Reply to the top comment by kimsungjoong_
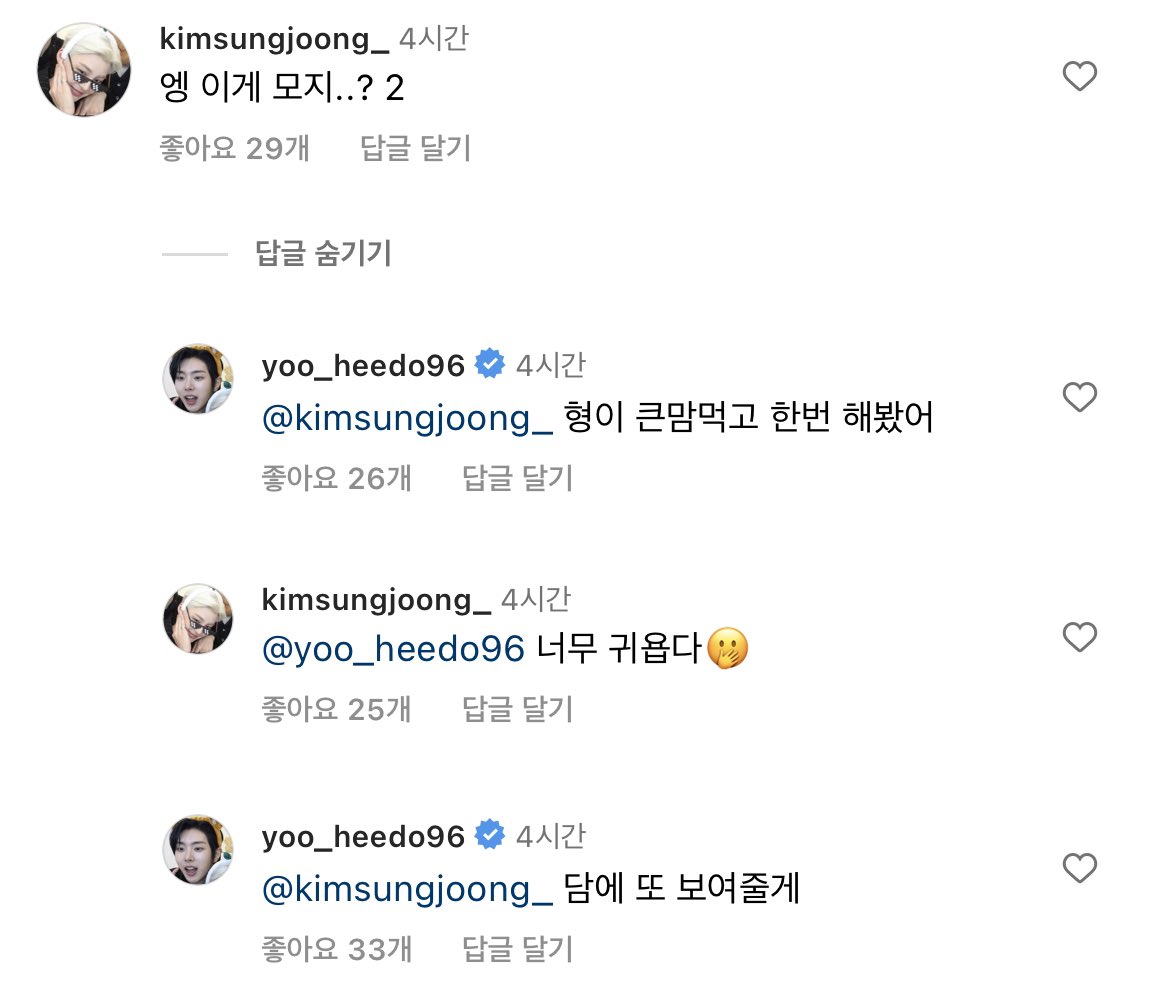Viewport: 1170px width, 1004px height. [414, 149]
